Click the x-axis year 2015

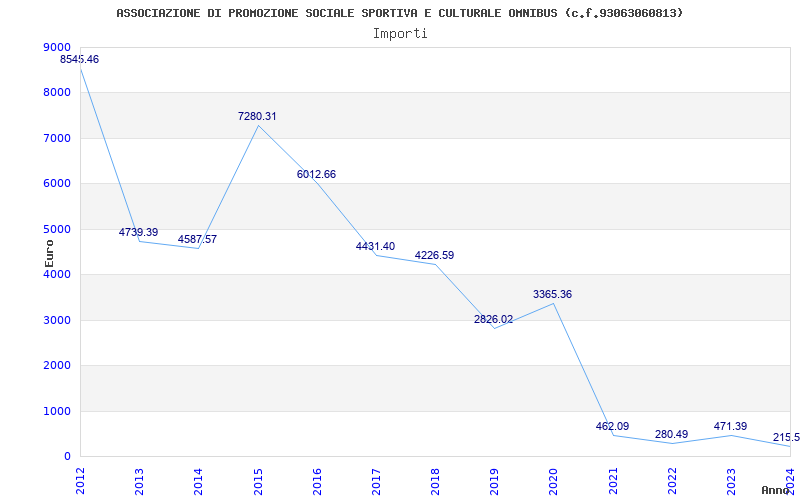point(258,481)
